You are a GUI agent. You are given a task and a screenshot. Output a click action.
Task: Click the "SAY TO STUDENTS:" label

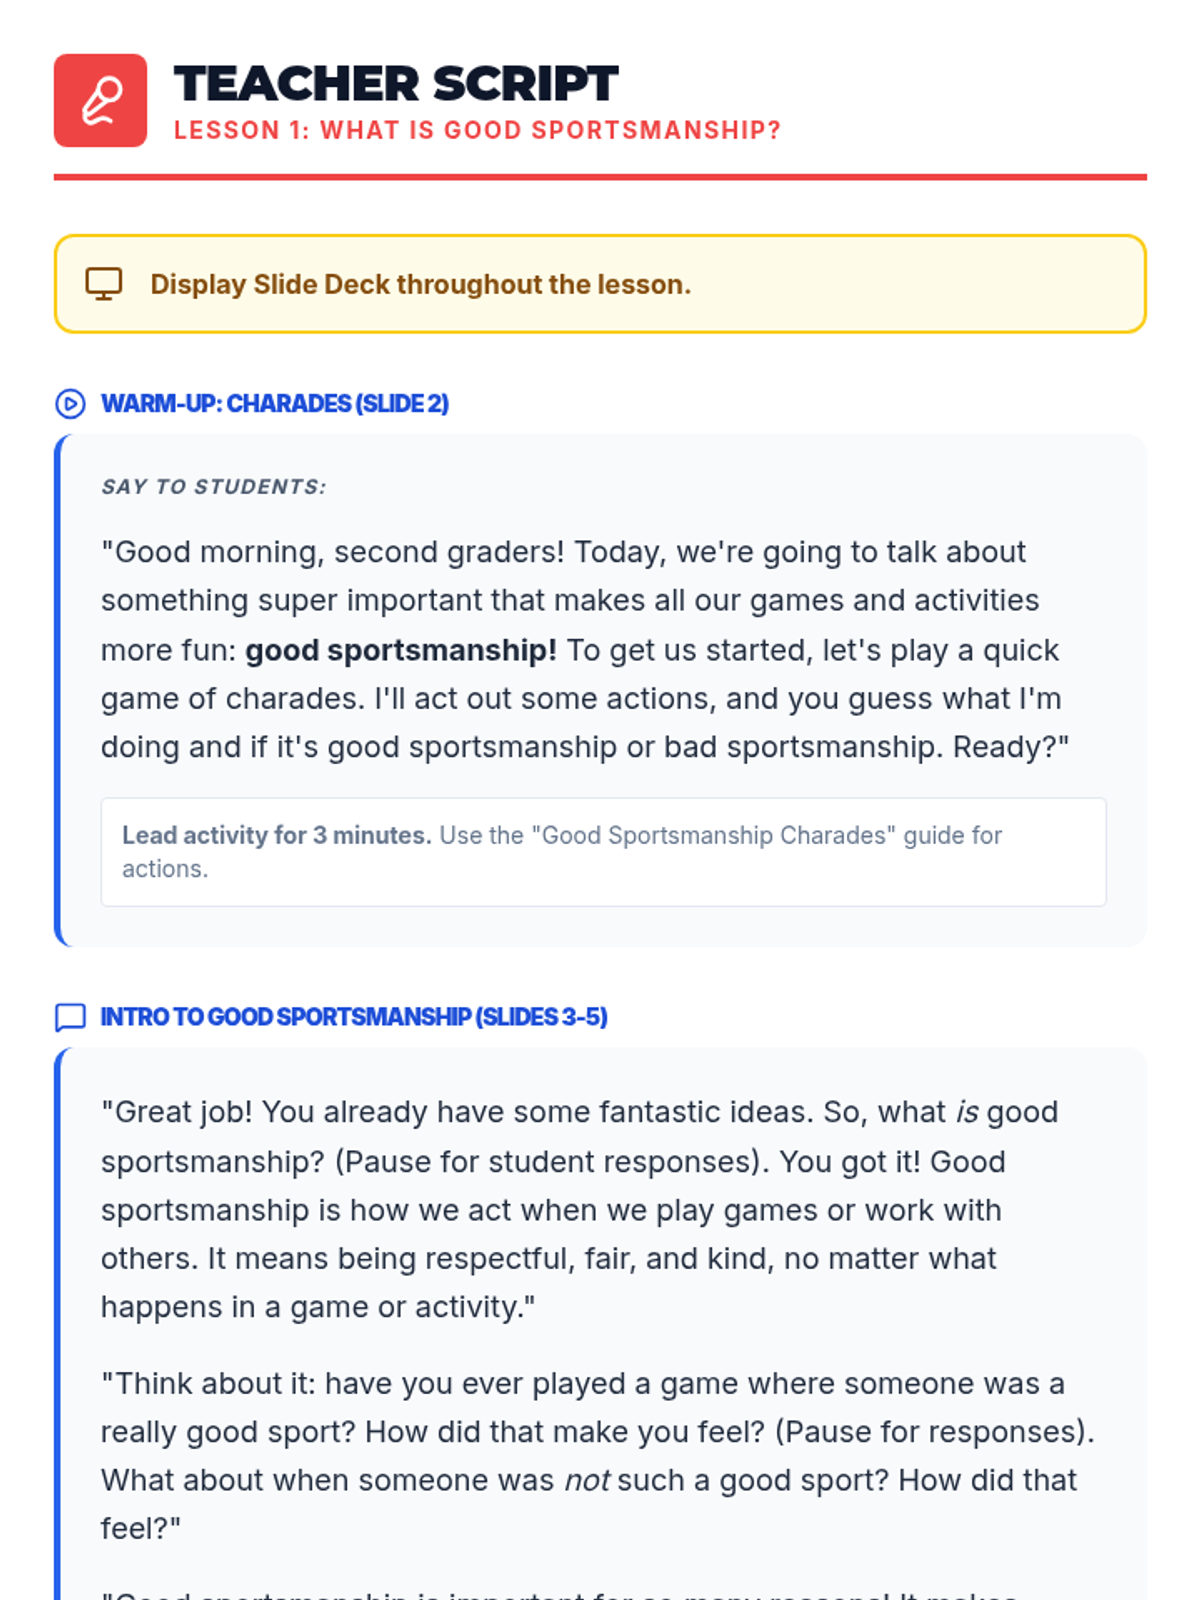[214, 487]
